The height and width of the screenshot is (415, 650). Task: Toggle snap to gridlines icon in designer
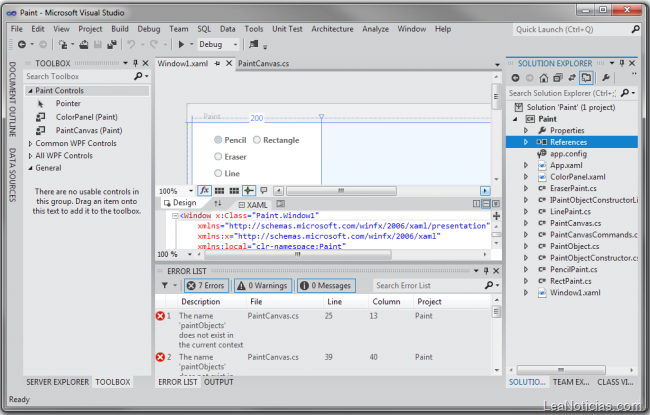coord(234,191)
